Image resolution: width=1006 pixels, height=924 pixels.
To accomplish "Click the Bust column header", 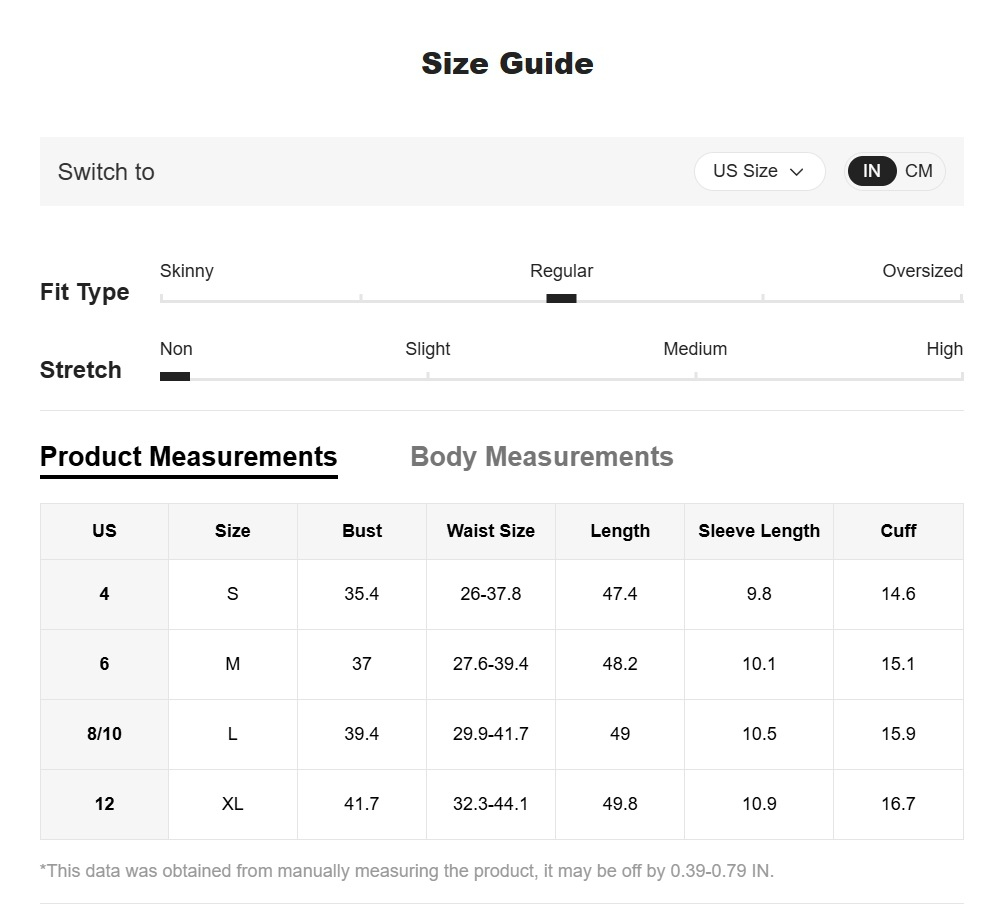I will 362,531.
